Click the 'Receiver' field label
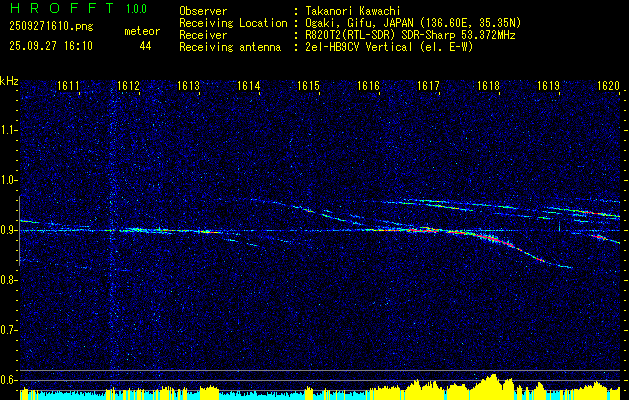This screenshot has width=629, height=400. 203,35
